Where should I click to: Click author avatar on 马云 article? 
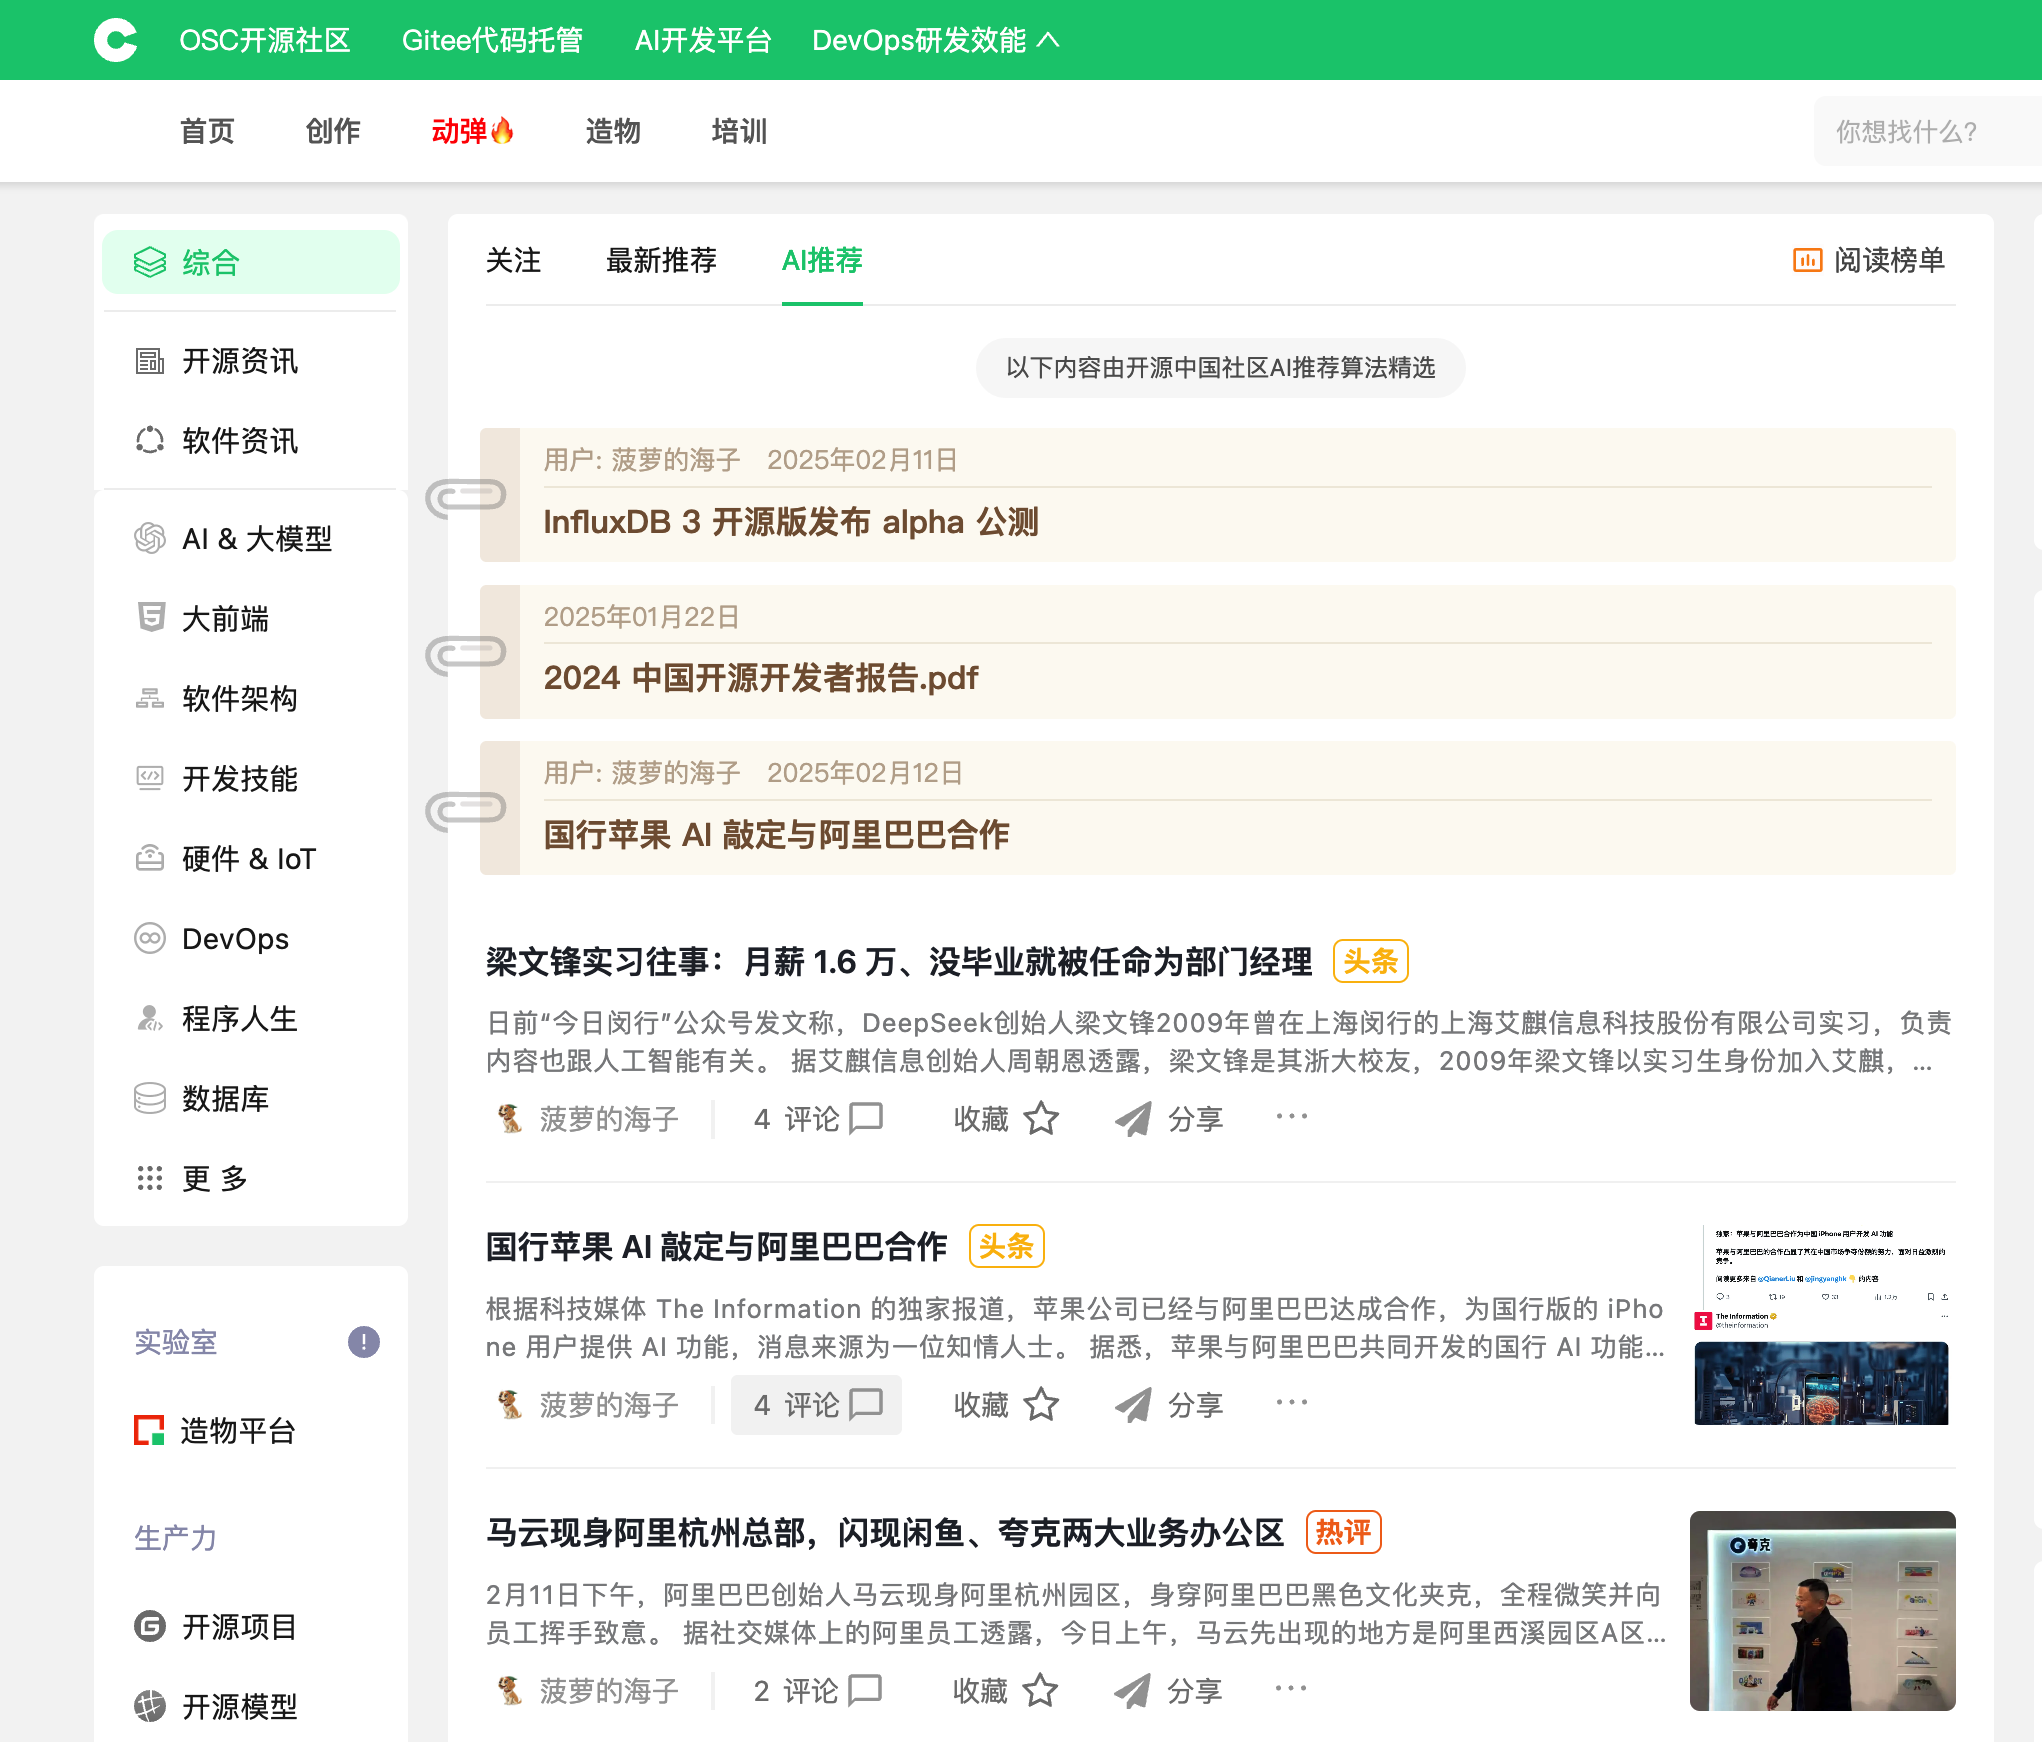(x=510, y=1690)
